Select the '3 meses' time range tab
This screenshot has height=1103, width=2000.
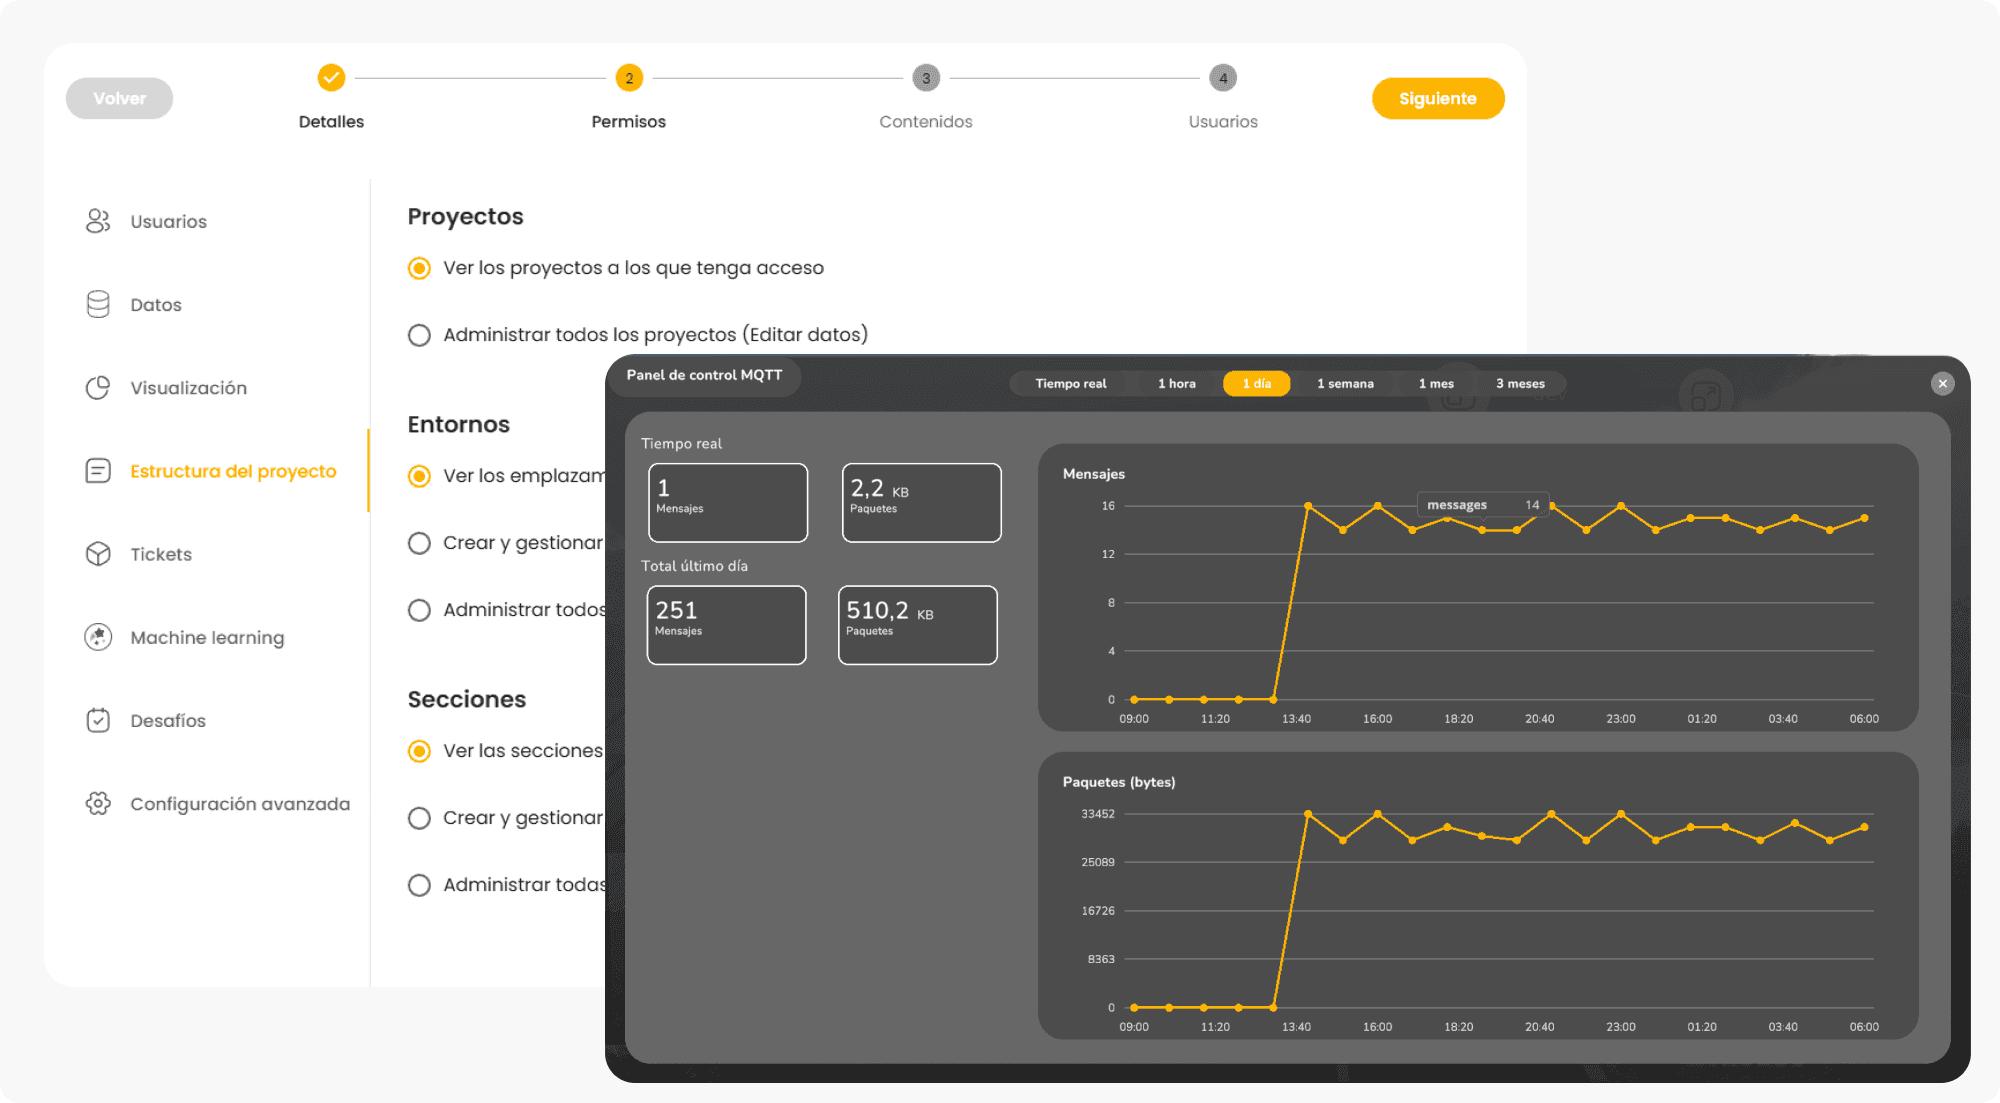coord(1519,384)
